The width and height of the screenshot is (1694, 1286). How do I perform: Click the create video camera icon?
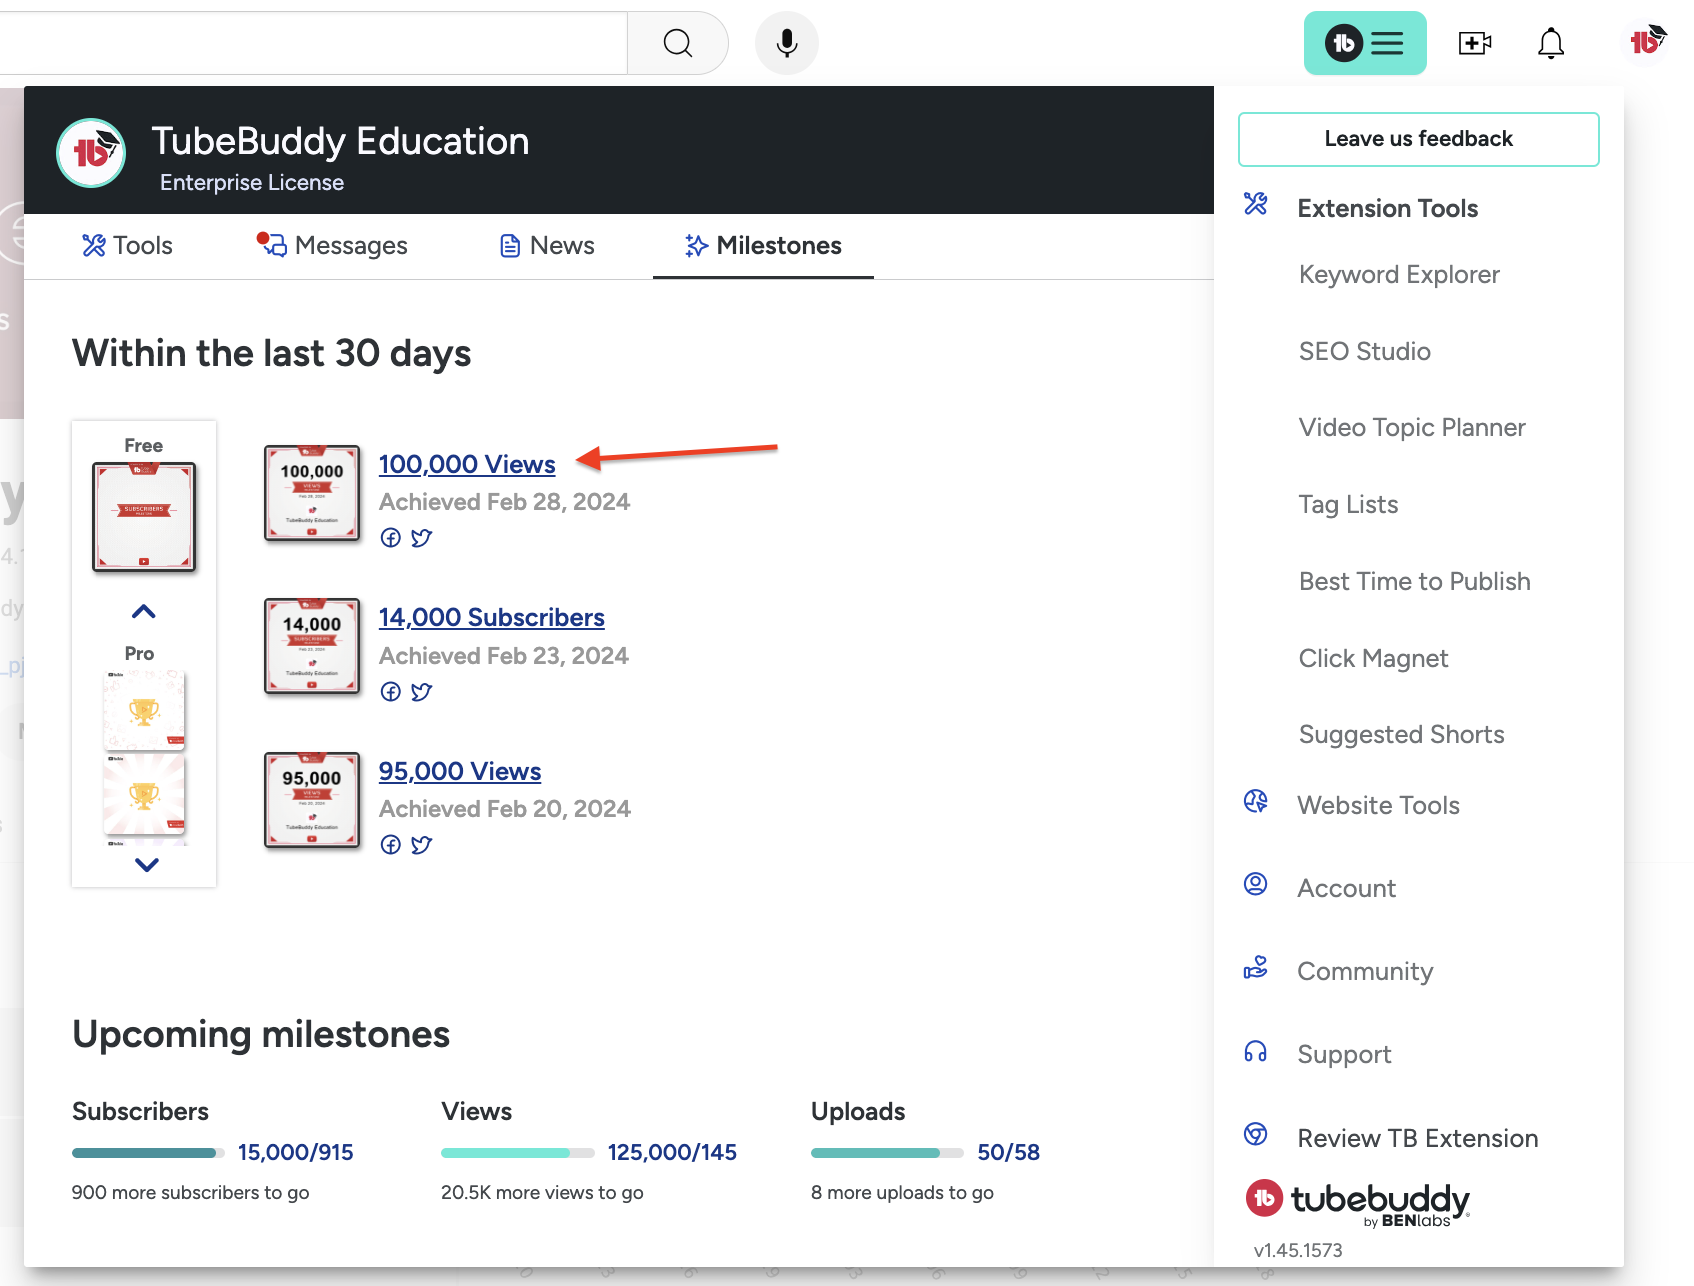(1475, 43)
